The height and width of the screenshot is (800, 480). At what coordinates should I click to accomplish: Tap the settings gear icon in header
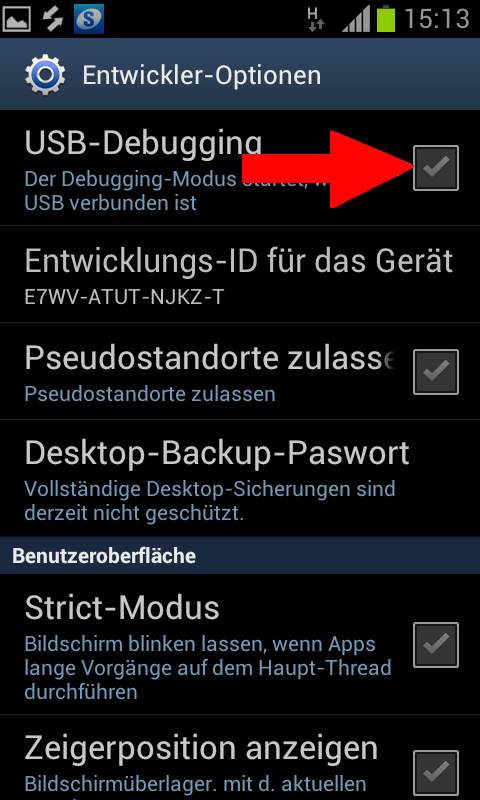click(x=45, y=74)
